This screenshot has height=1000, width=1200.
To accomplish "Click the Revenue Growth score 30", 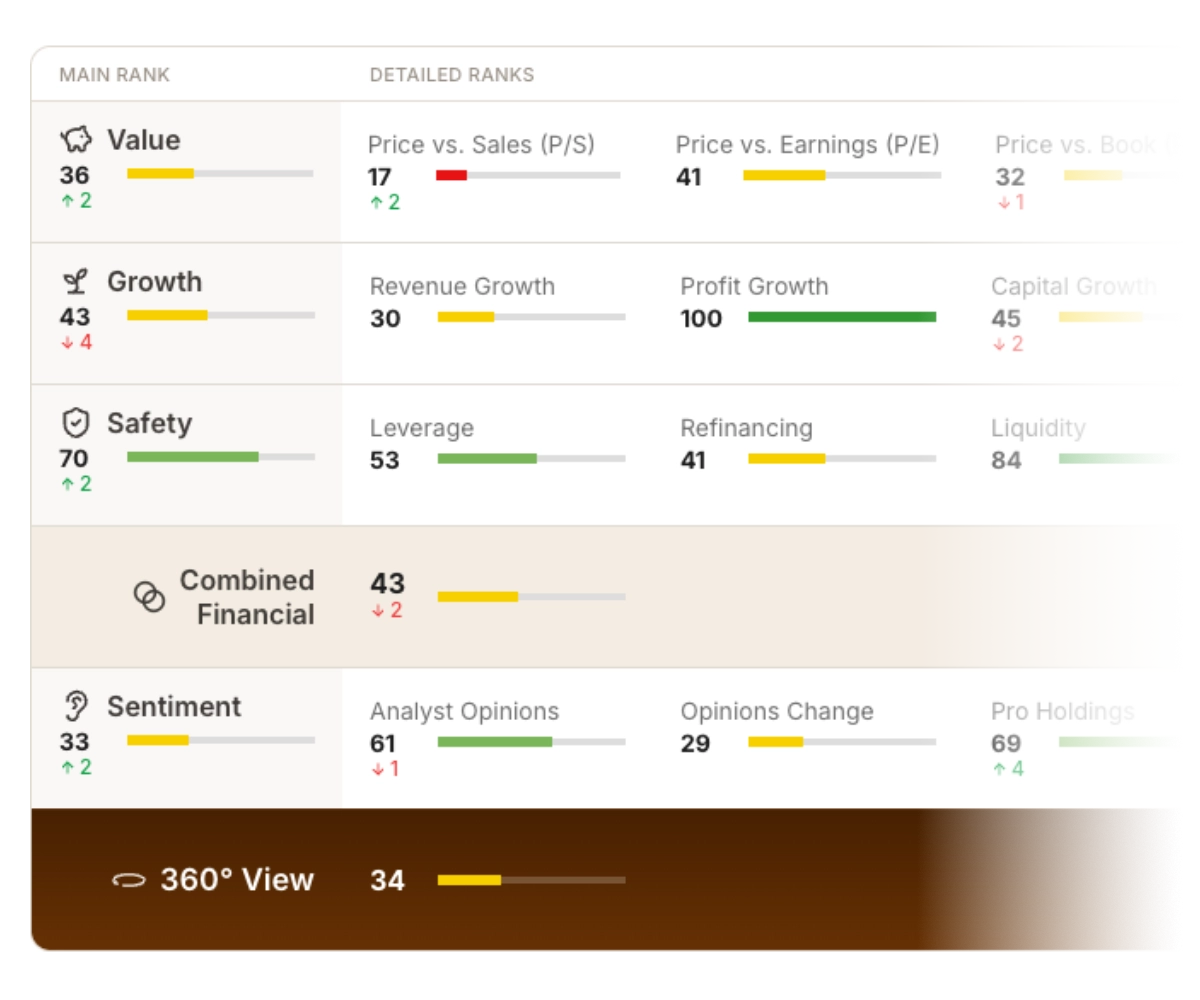I will (385, 319).
